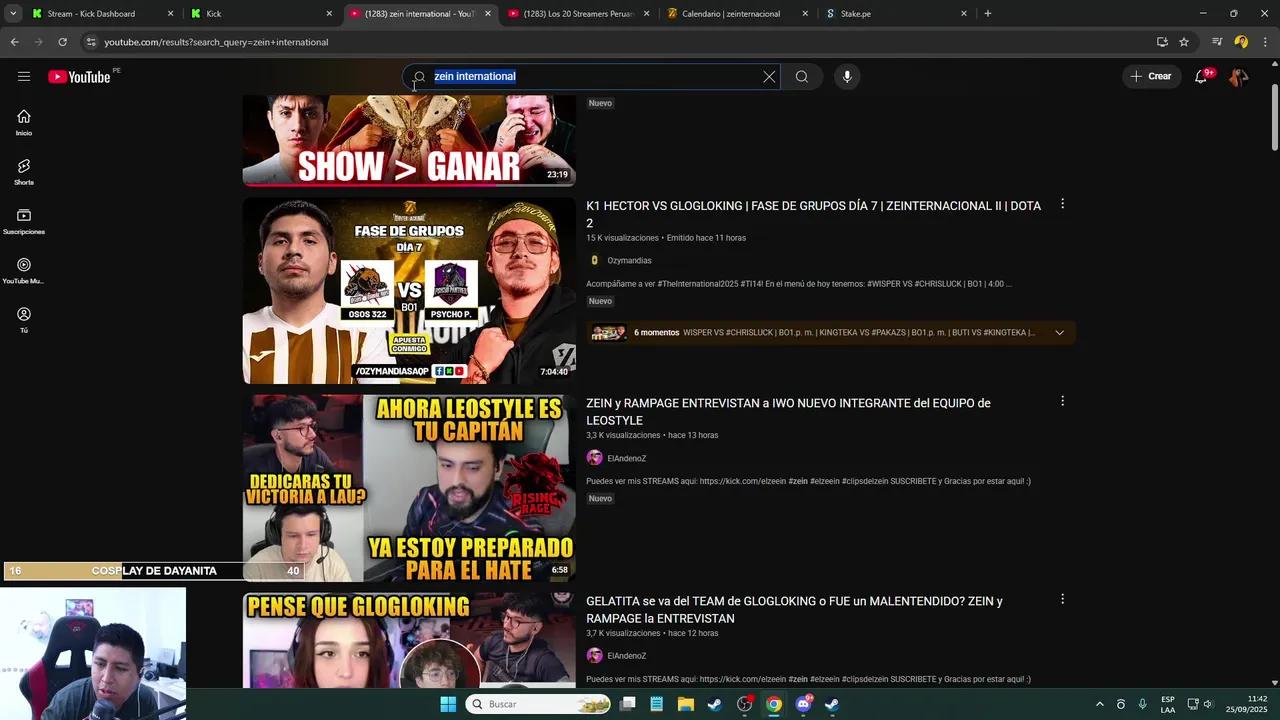Switch the ESP LAA keyboard language

coord(1168,704)
